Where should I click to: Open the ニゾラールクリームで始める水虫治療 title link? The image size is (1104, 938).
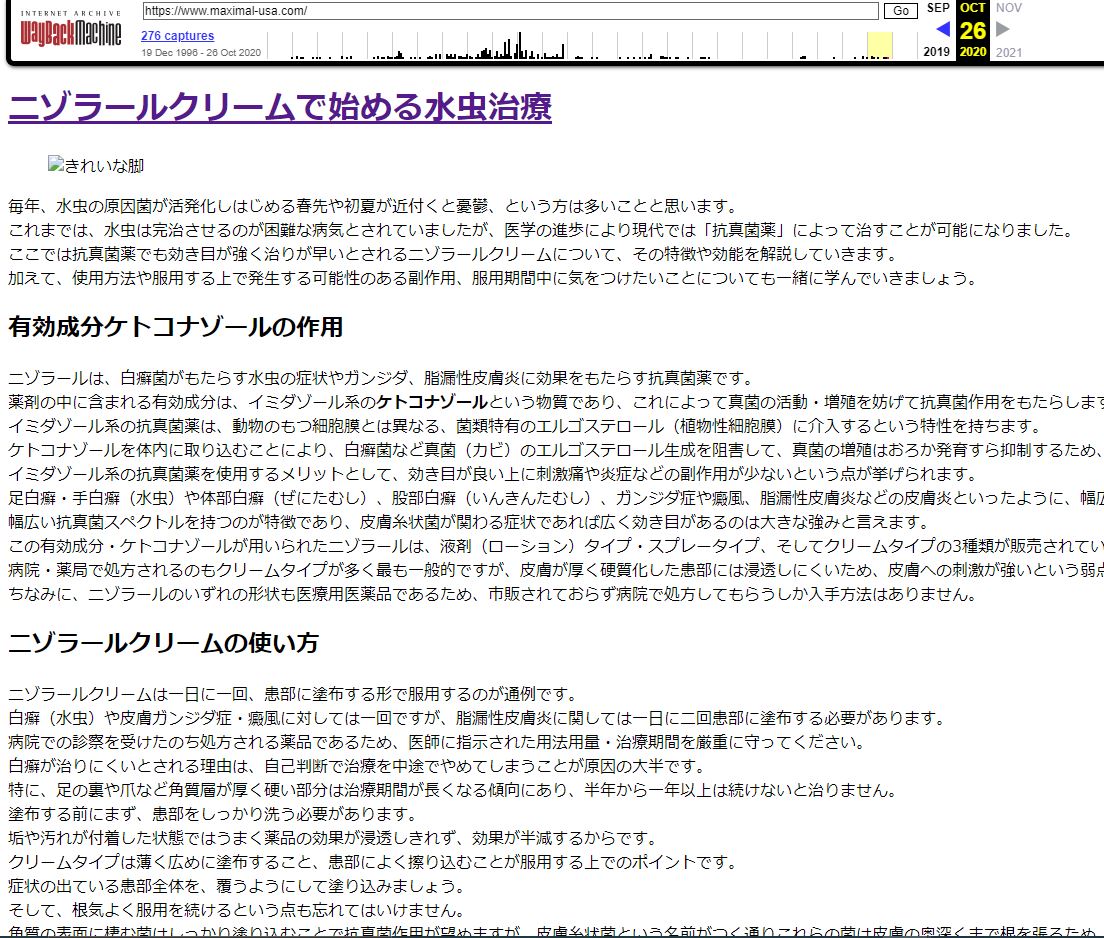[x=280, y=107]
